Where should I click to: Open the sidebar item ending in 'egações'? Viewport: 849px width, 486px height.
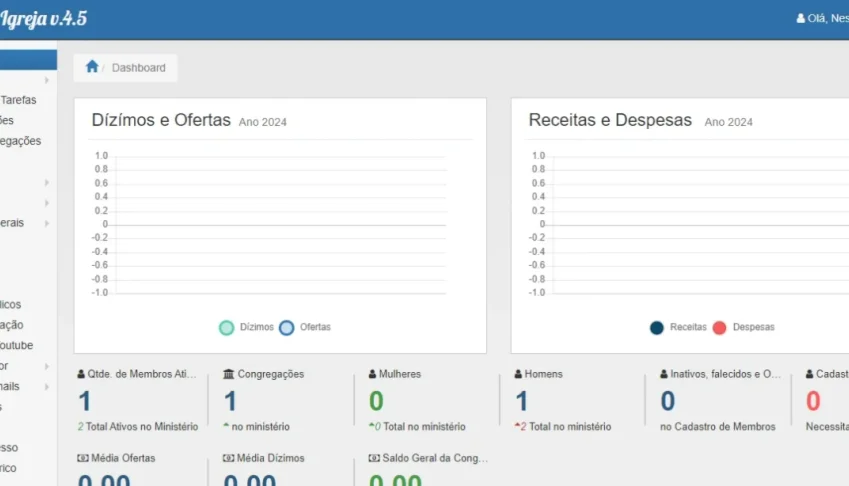click(21, 141)
